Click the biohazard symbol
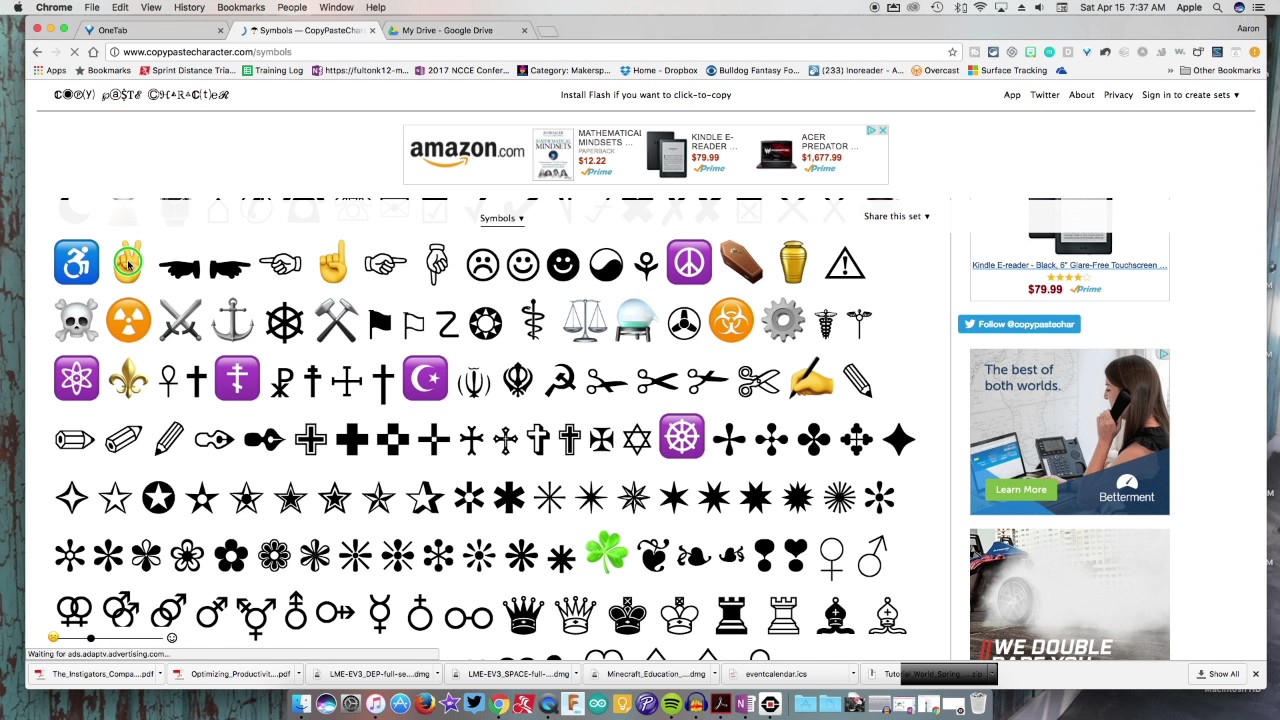The width and height of the screenshot is (1280, 720). [x=730, y=320]
